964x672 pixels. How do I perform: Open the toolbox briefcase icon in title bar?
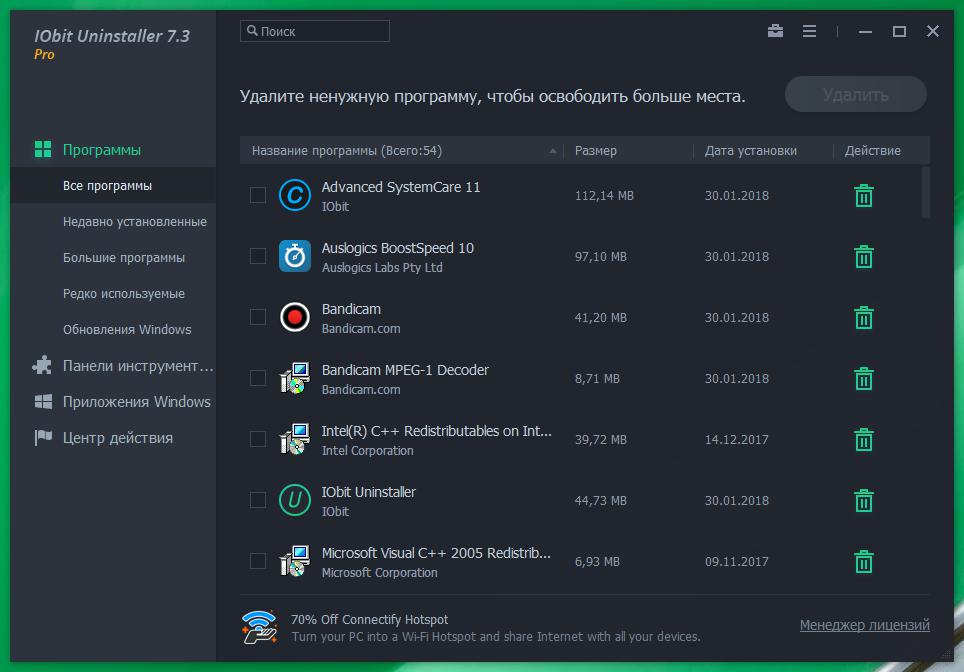tap(775, 31)
